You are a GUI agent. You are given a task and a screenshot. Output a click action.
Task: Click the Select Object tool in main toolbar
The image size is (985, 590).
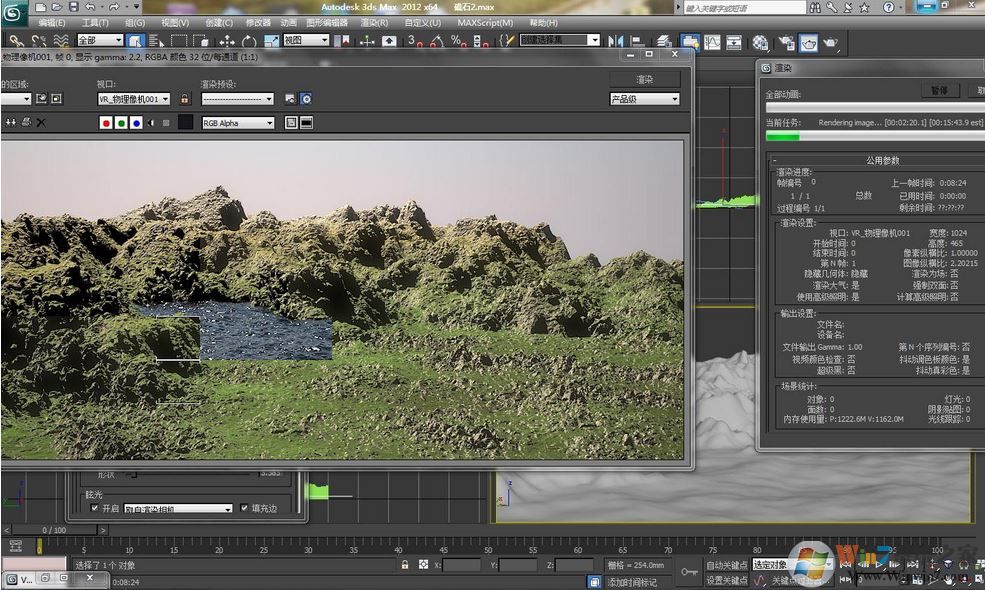[135, 41]
